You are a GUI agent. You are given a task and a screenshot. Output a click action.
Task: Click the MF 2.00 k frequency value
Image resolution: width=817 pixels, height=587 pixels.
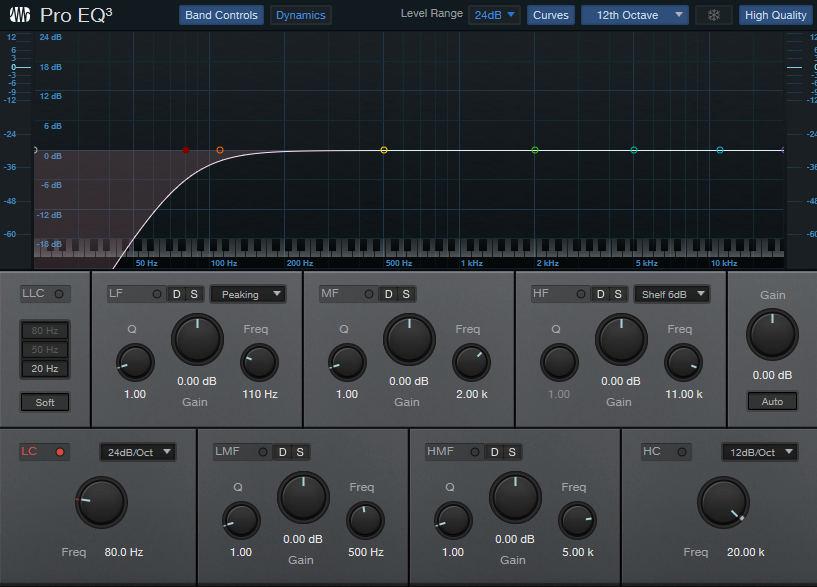(x=472, y=394)
